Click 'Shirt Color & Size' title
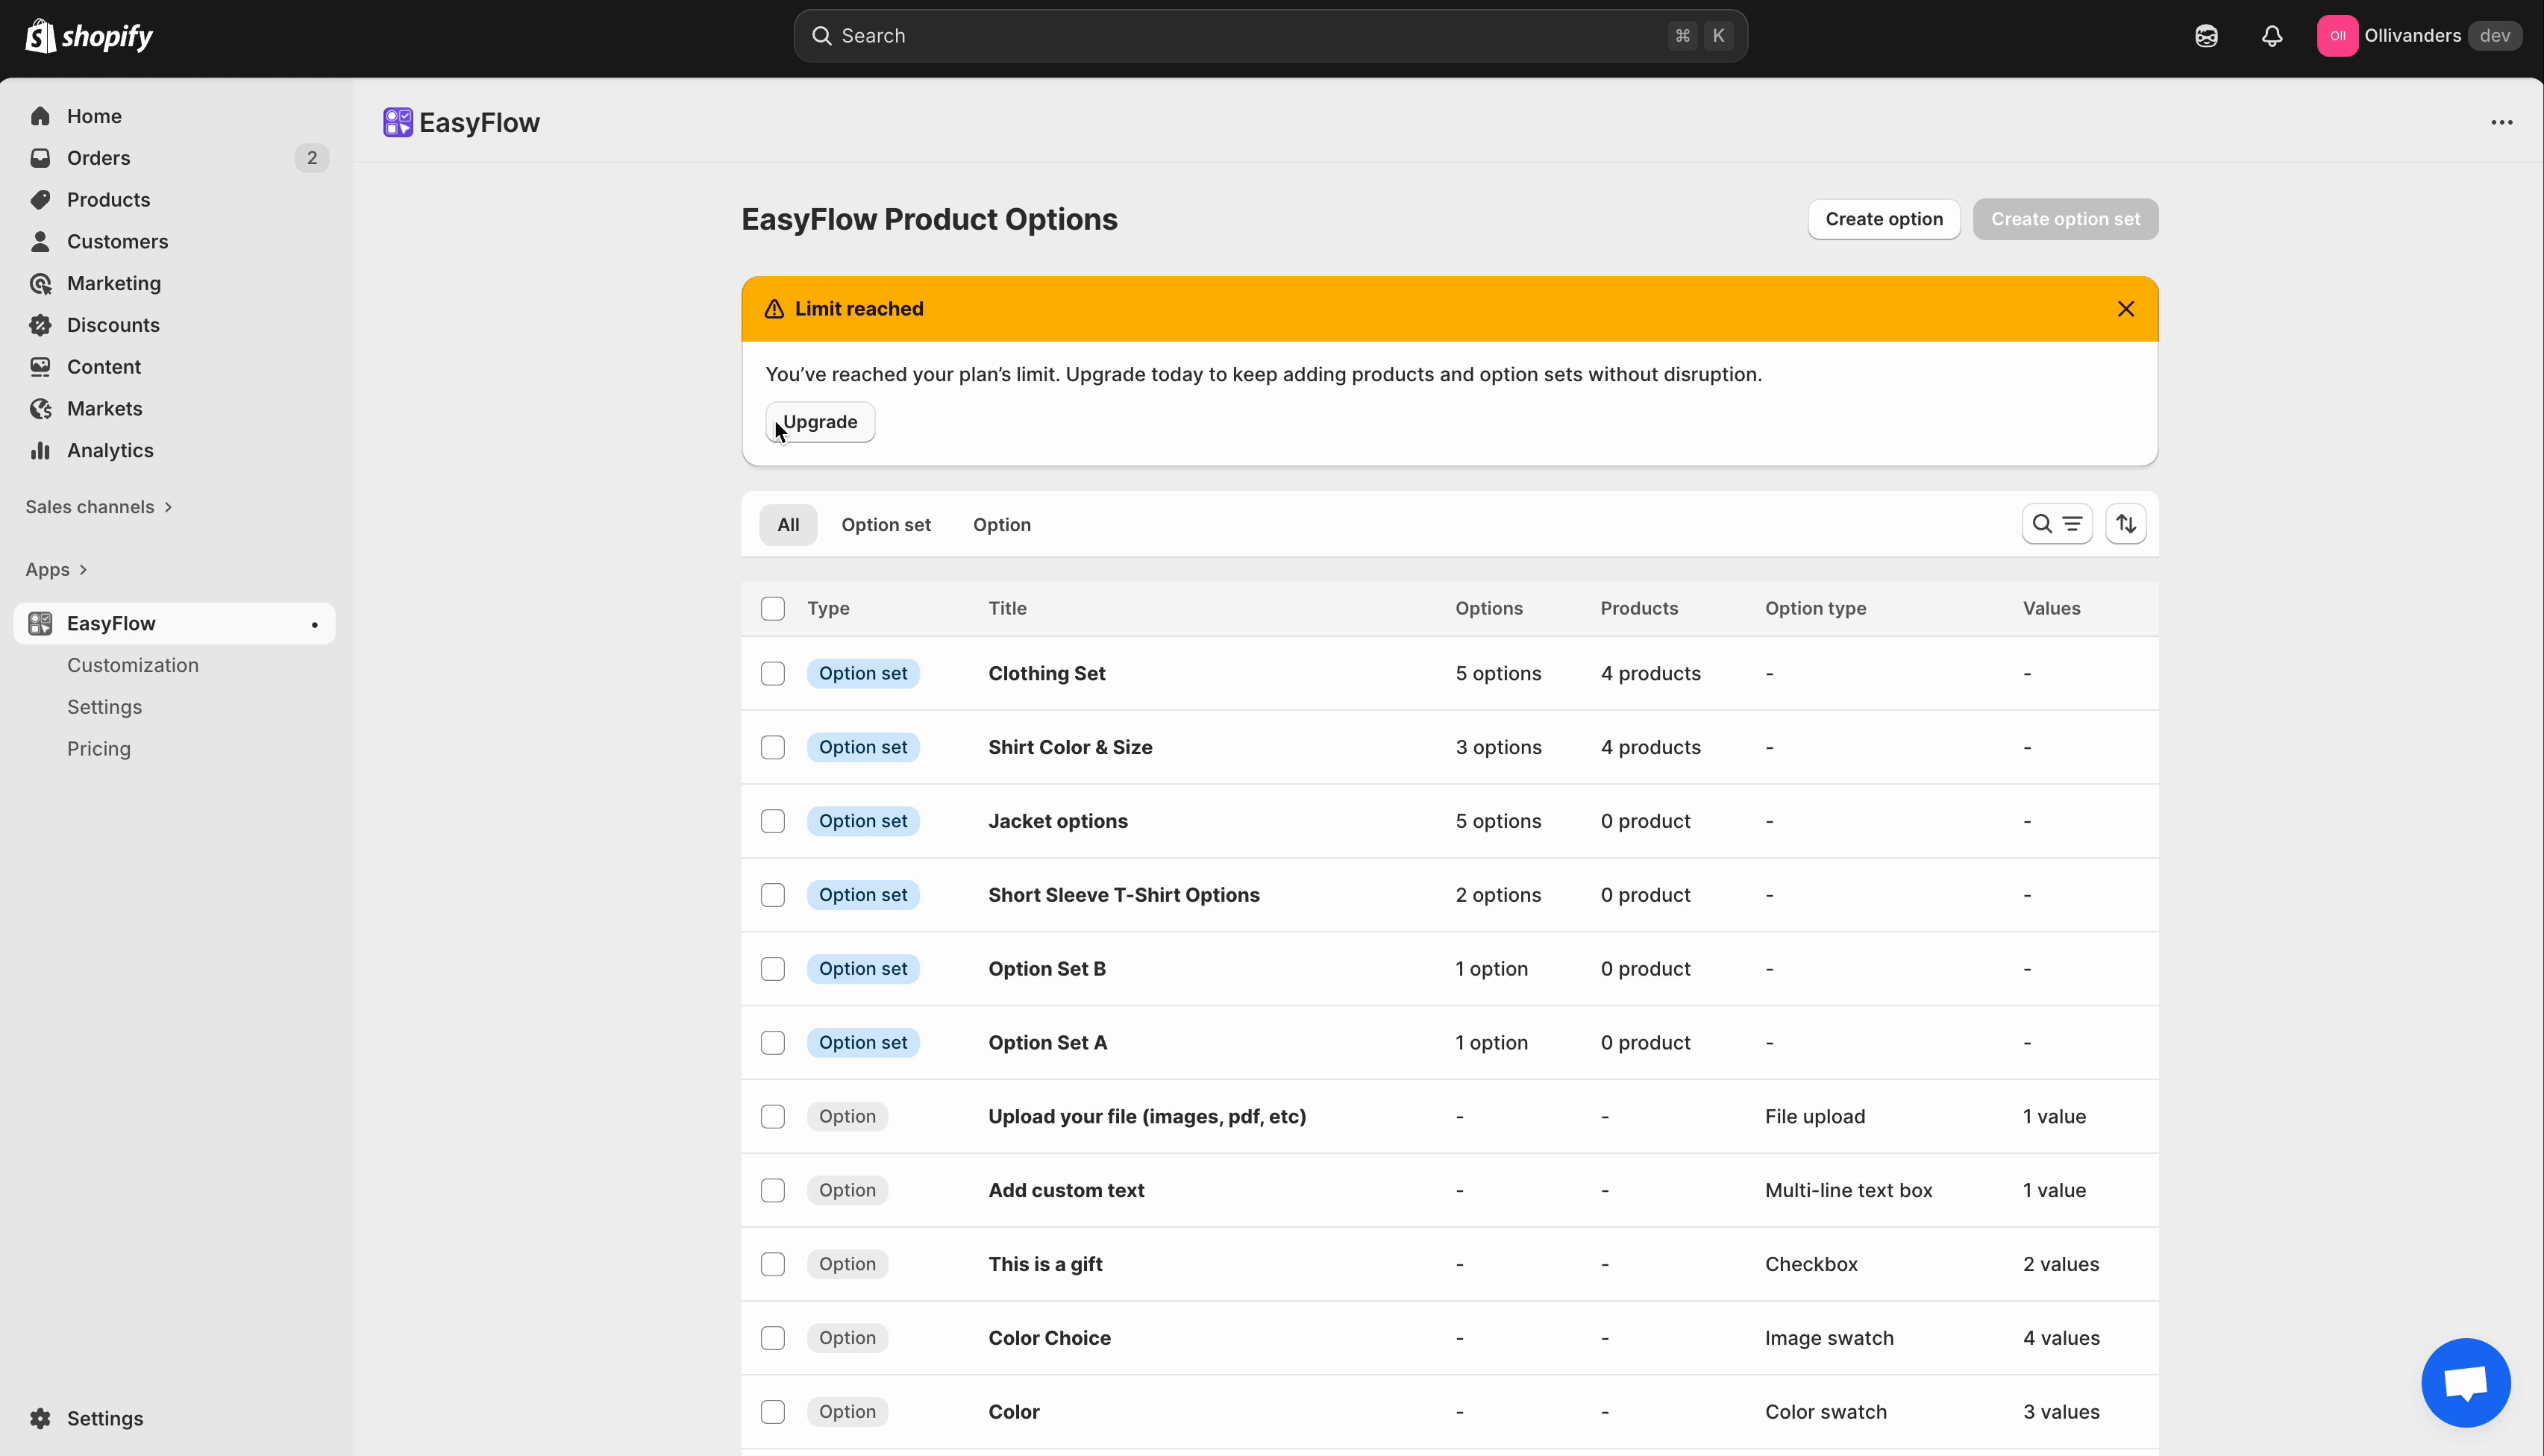 click(1070, 748)
